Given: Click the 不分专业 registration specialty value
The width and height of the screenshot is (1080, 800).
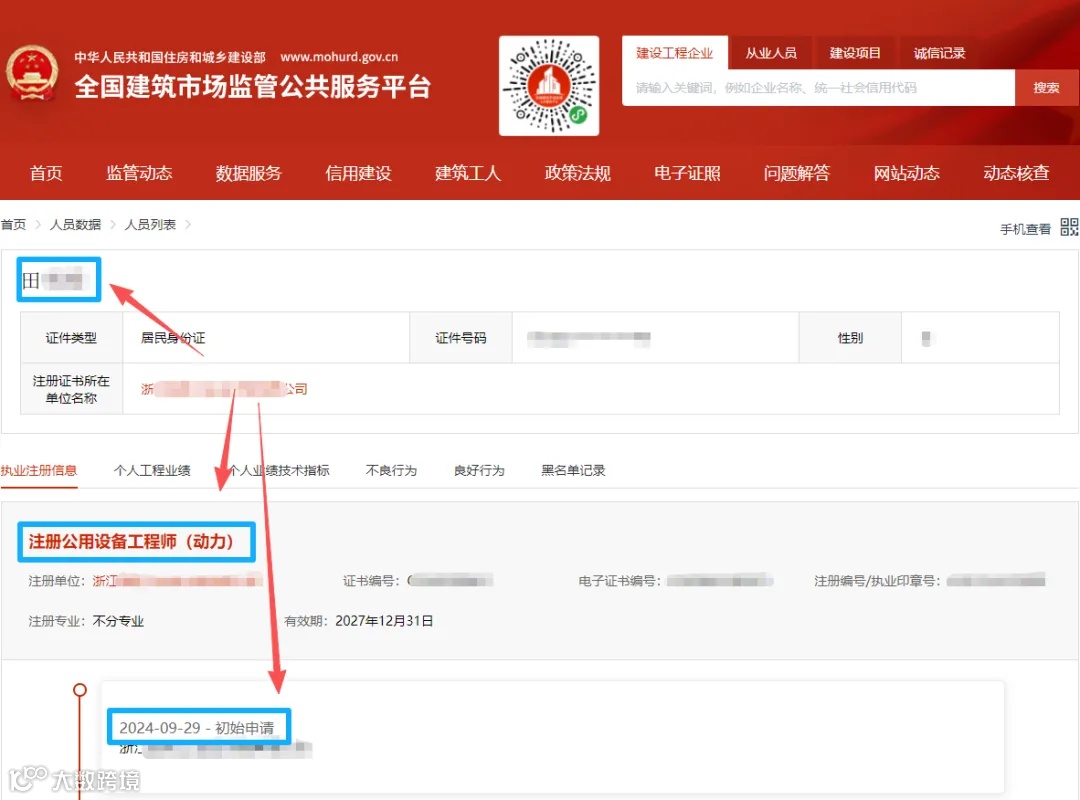Looking at the screenshot, I should 118,621.
